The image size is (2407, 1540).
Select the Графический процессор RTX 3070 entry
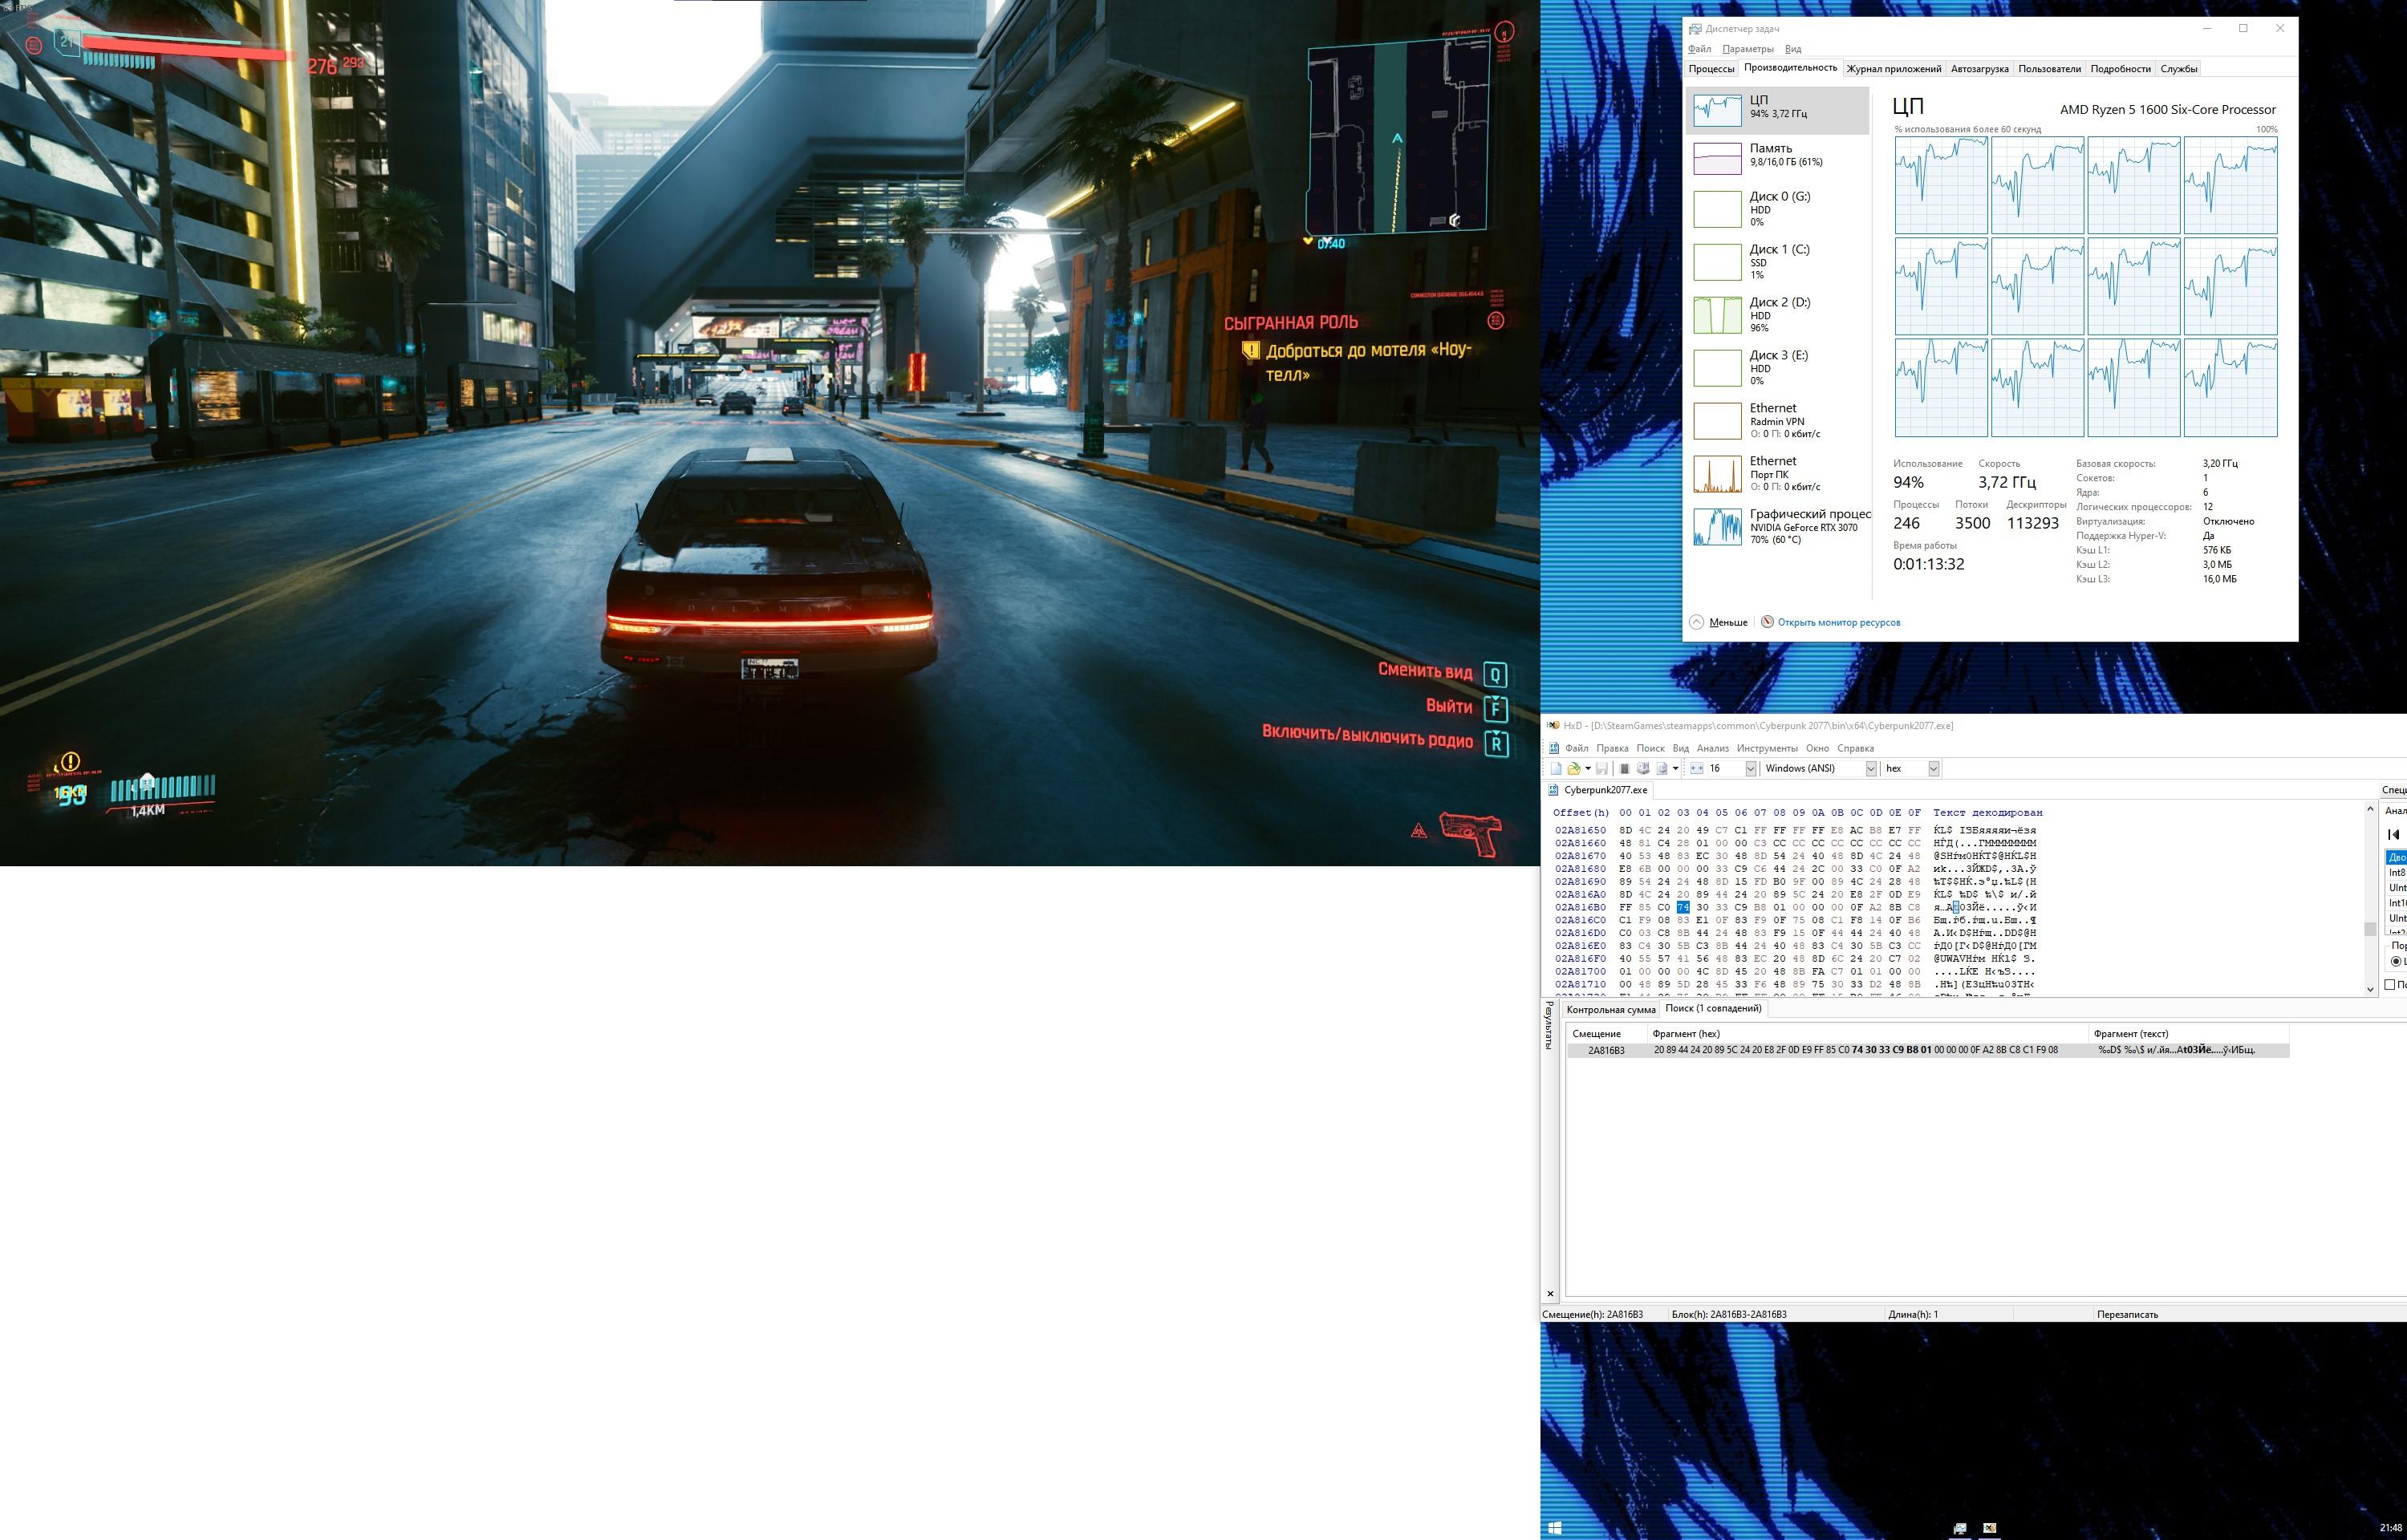(1778, 526)
